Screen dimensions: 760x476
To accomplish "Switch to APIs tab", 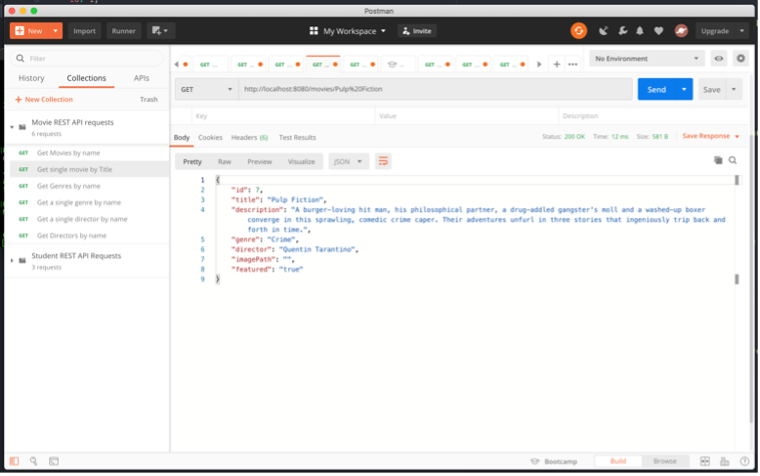I will 142,78.
